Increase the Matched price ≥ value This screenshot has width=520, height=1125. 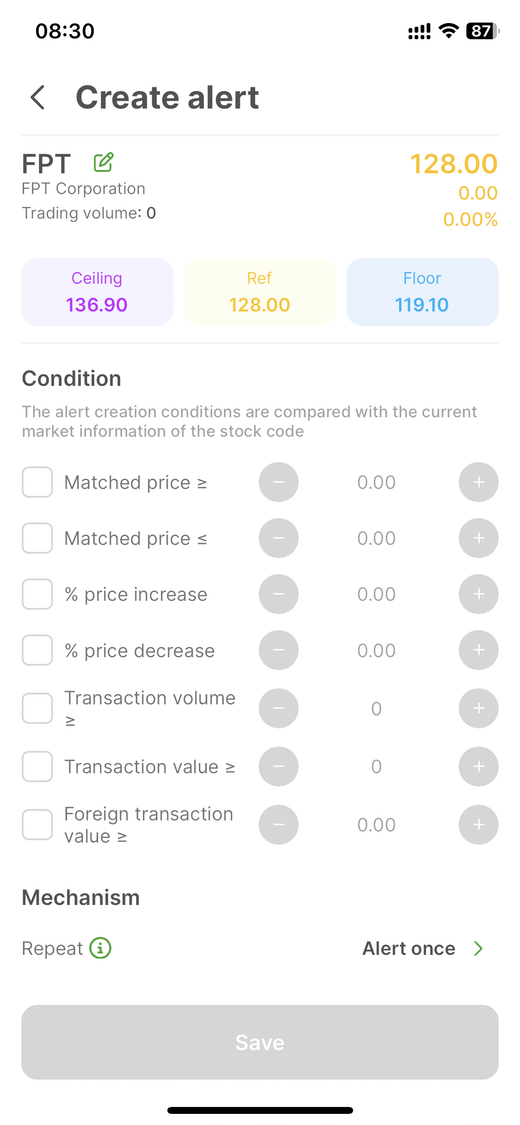click(478, 482)
